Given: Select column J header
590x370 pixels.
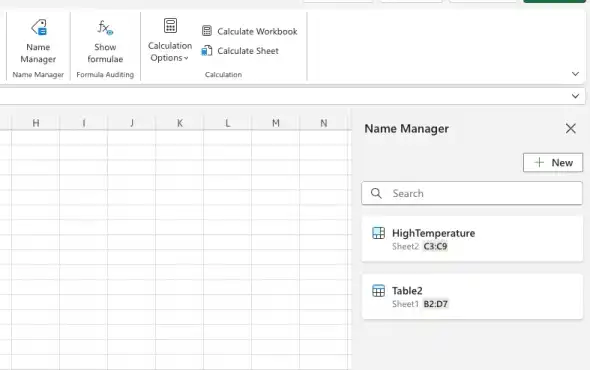Looking at the screenshot, I should (132, 123).
